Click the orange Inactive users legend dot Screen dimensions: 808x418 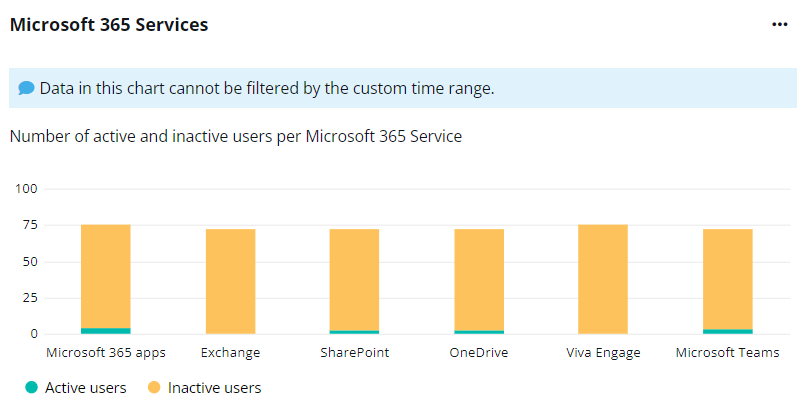154,387
